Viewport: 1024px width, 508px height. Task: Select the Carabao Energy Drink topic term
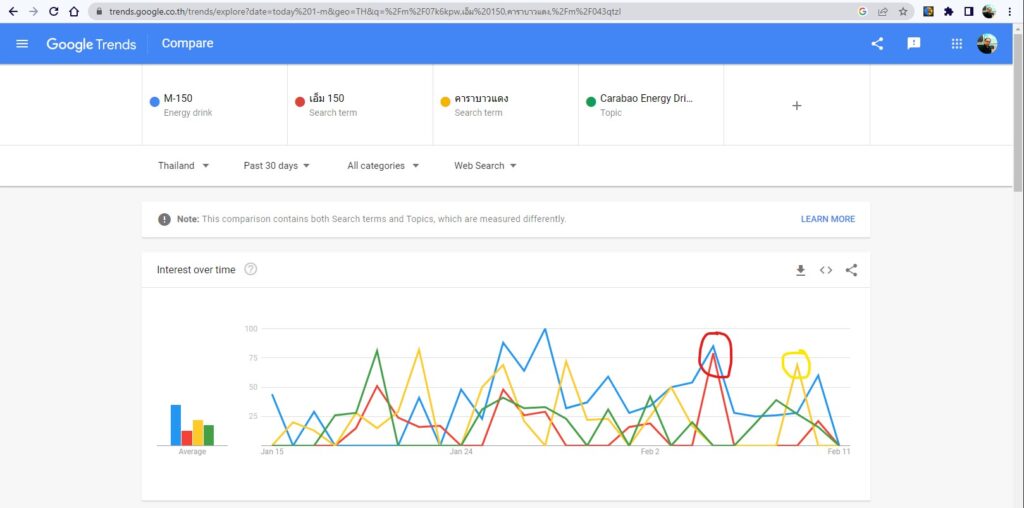click(x=651, y=105)
